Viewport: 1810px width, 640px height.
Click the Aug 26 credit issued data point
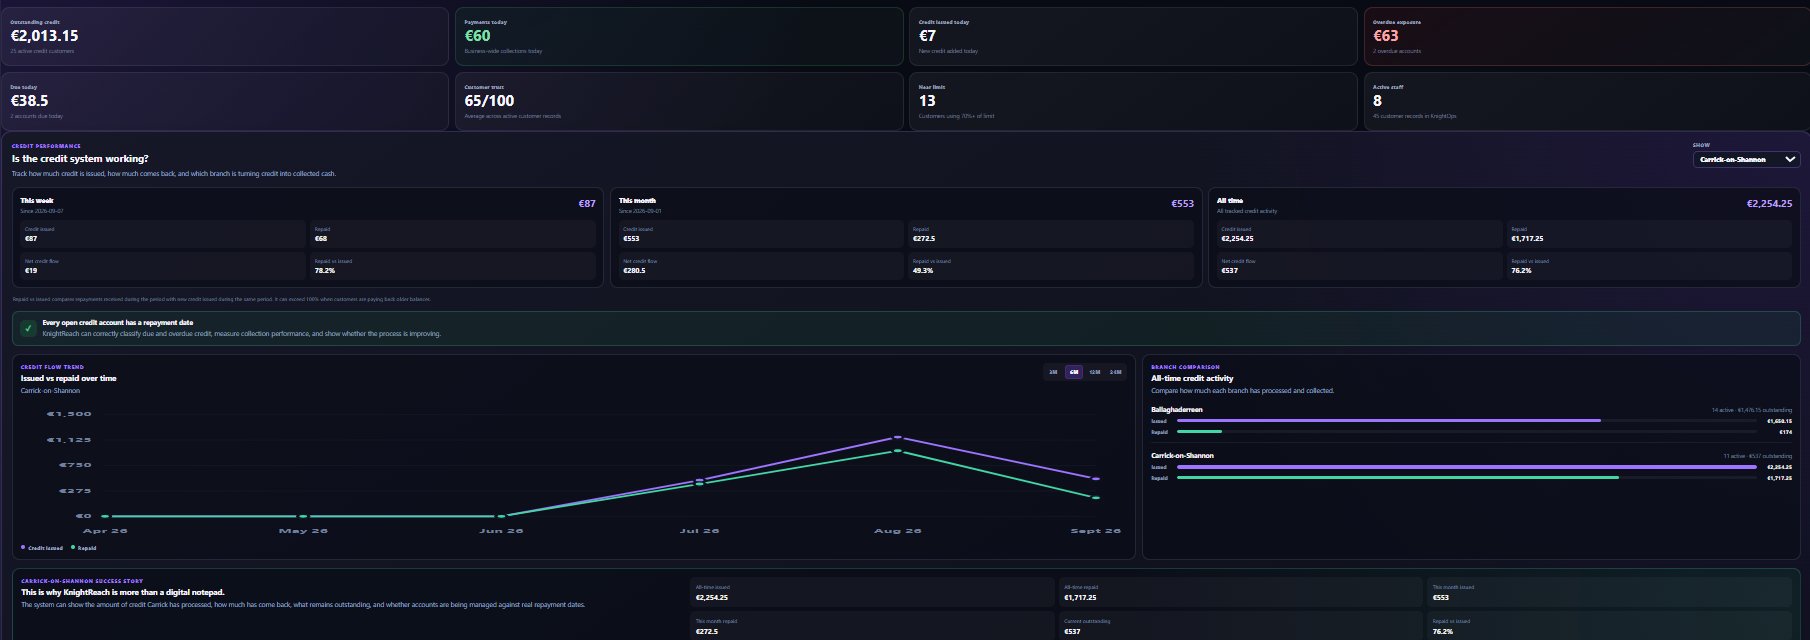[897, 437]
